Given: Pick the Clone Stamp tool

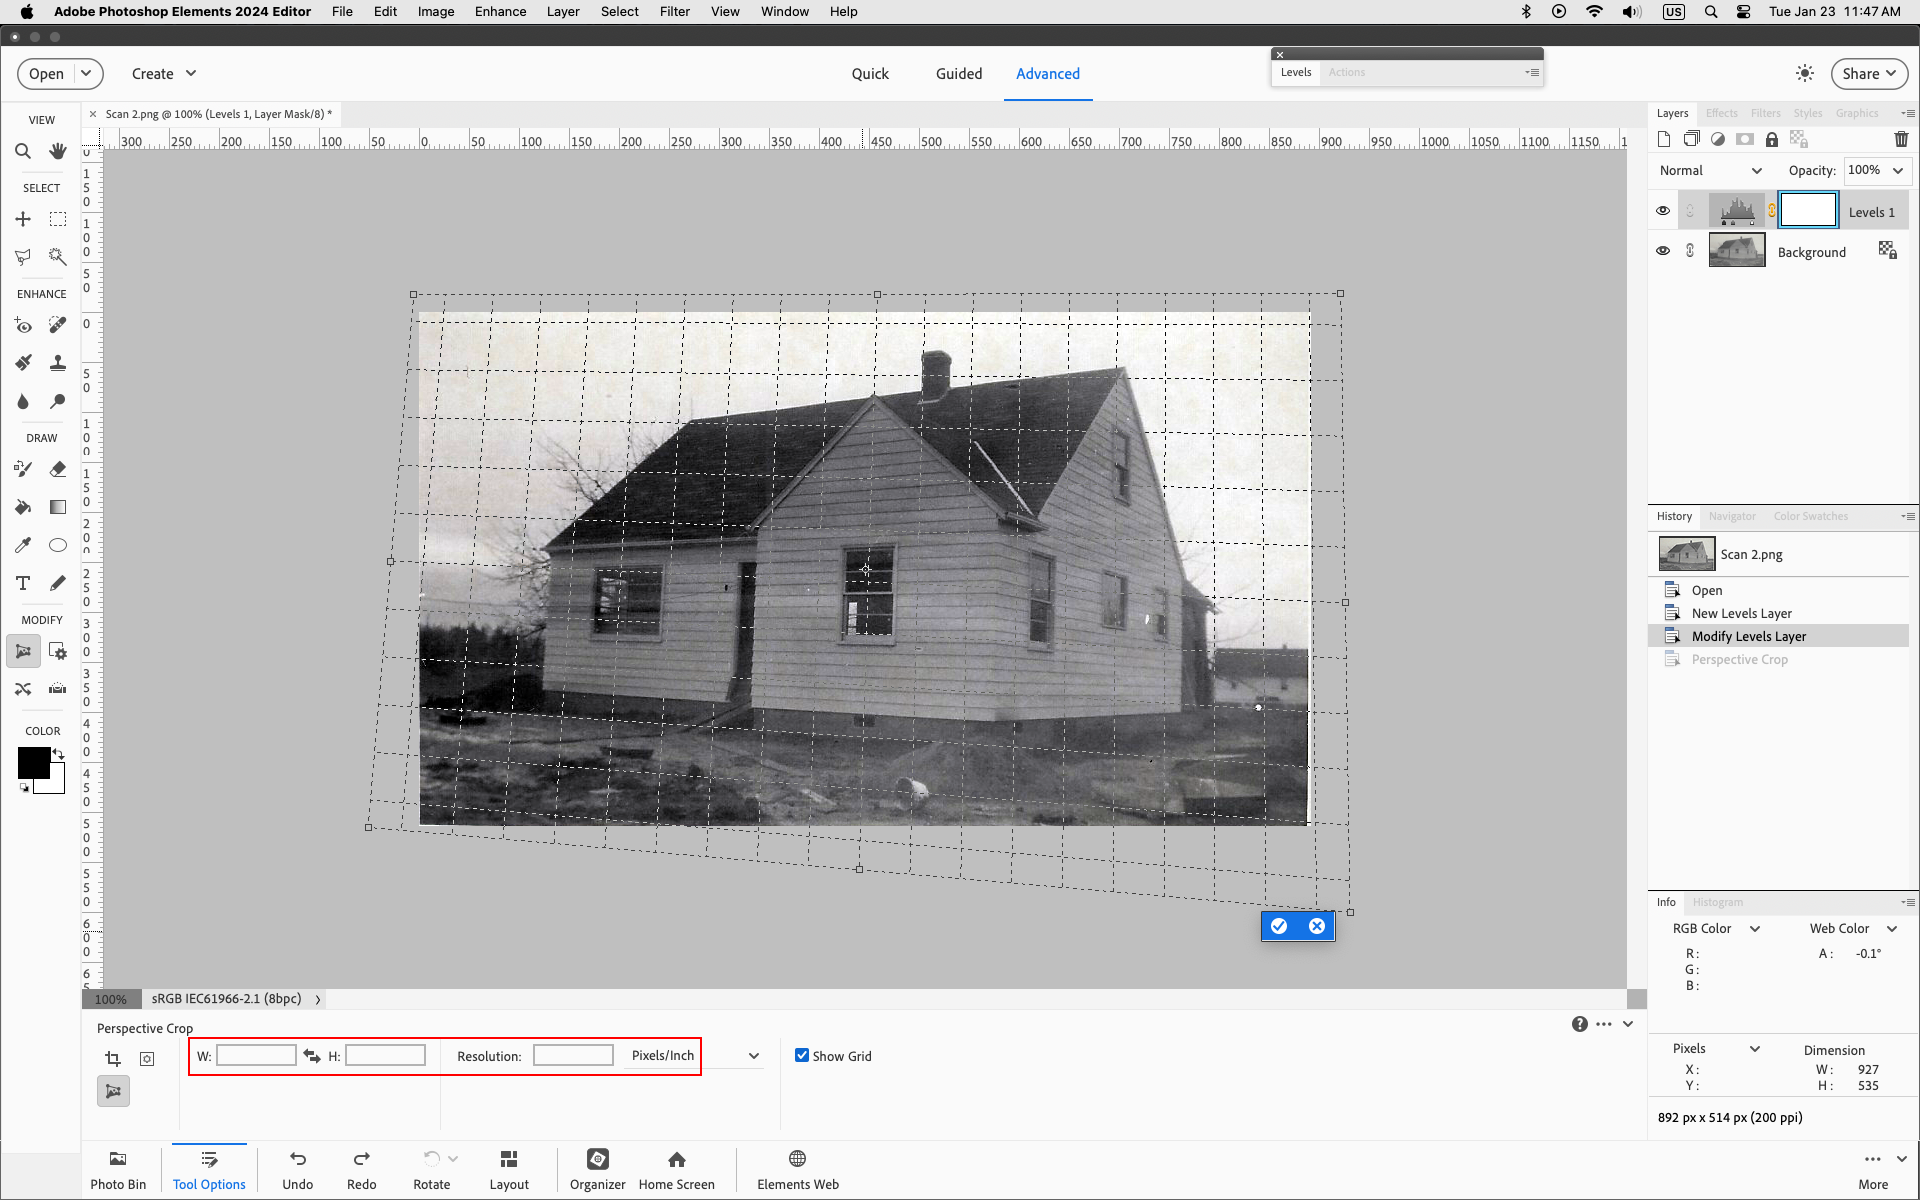Looking at the screenshot, I should [x=57, y=363].
